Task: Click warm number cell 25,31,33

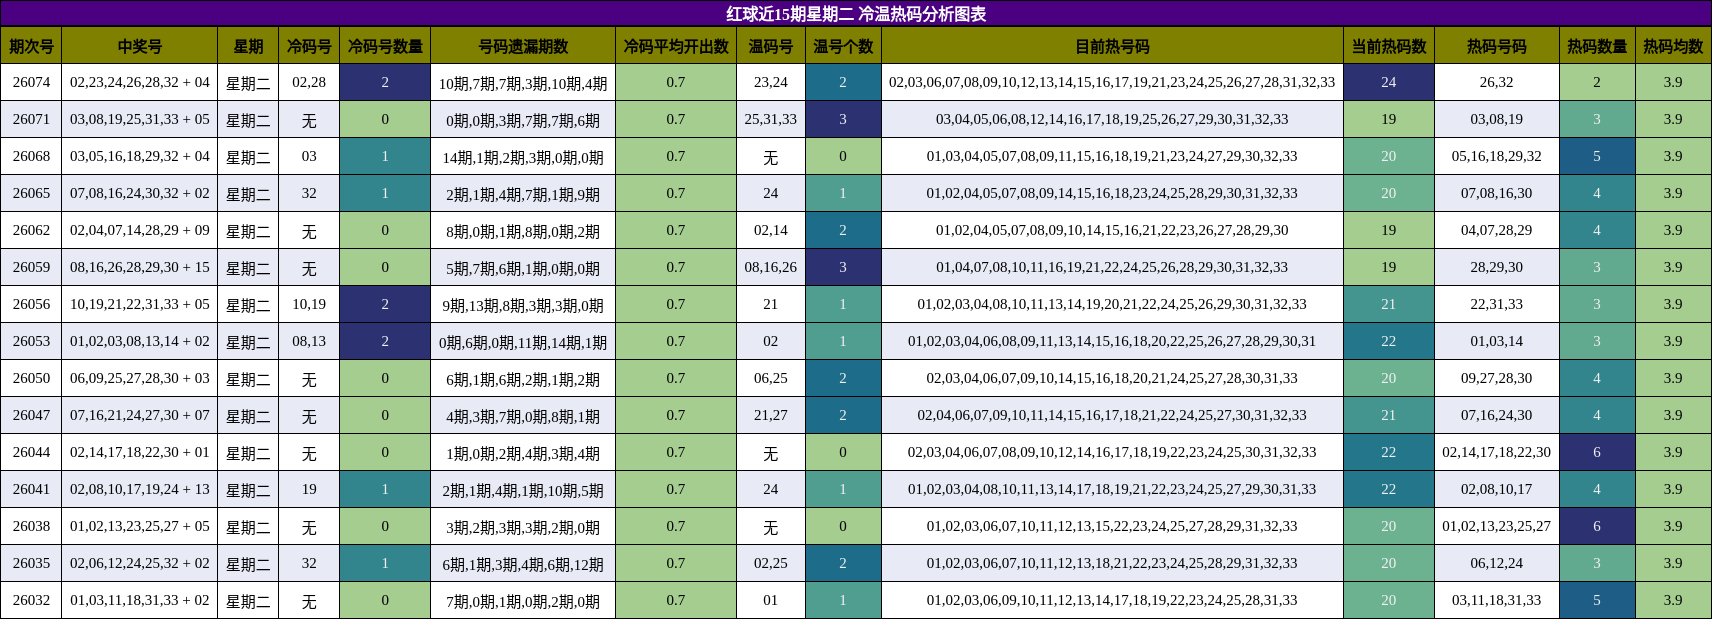Action: [771, 119]
